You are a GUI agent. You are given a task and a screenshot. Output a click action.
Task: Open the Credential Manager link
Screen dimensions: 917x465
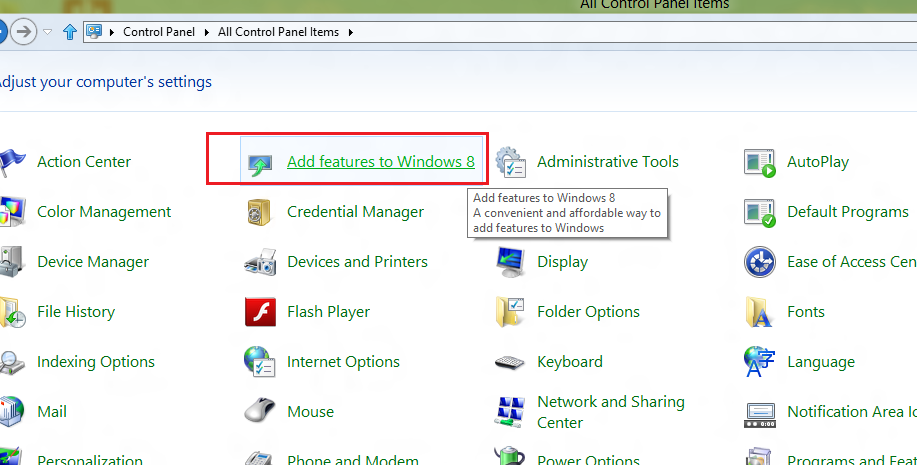tap(356, 212)
